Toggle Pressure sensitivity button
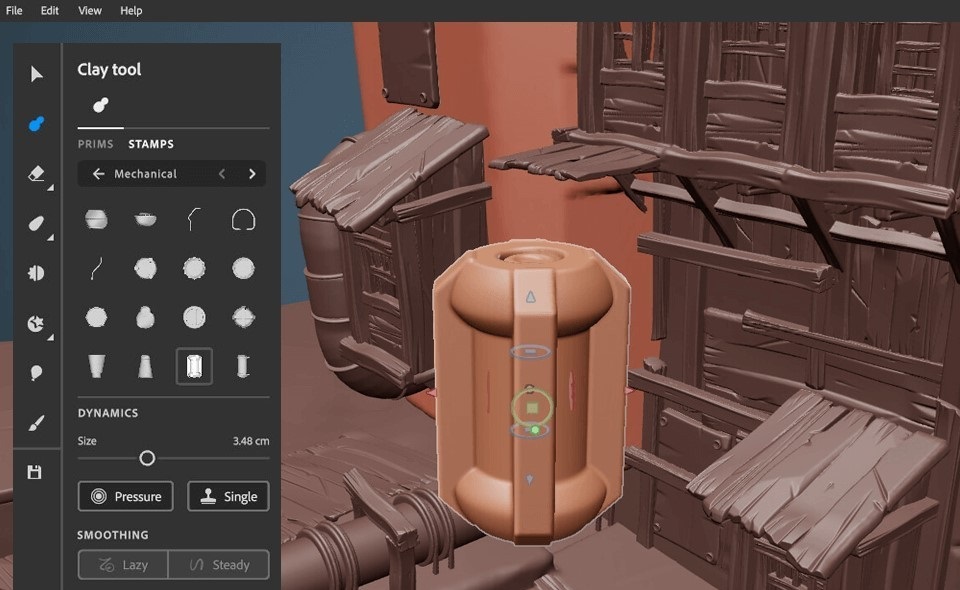The width and height of the screenshot is (960, 590). 126,496
